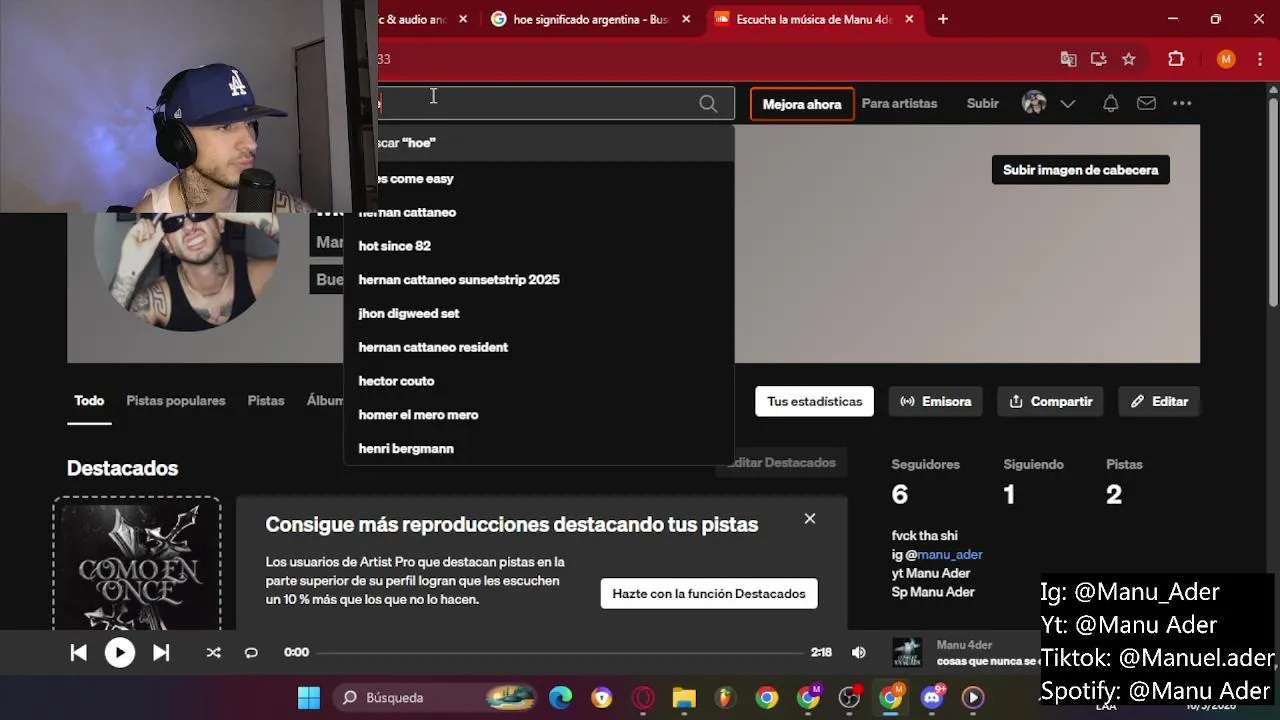This screenshot has width=1280, height=720.
Task: Mute with the volume speaker icon
Action: [x=858, y=652]
